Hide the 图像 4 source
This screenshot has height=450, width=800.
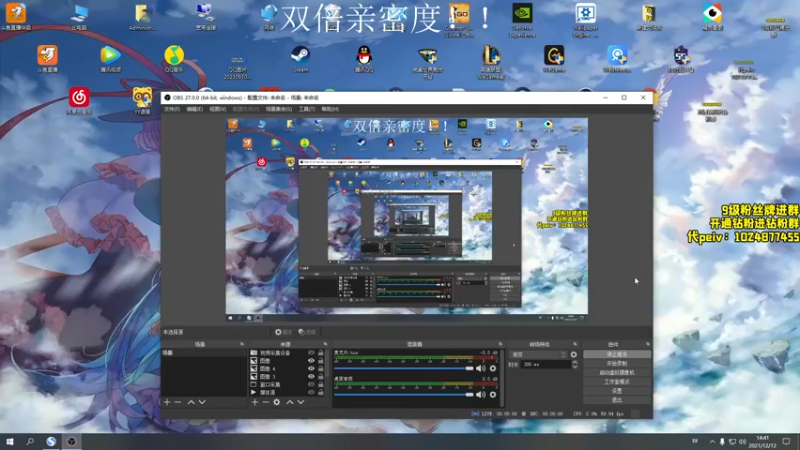coord(311,368)
